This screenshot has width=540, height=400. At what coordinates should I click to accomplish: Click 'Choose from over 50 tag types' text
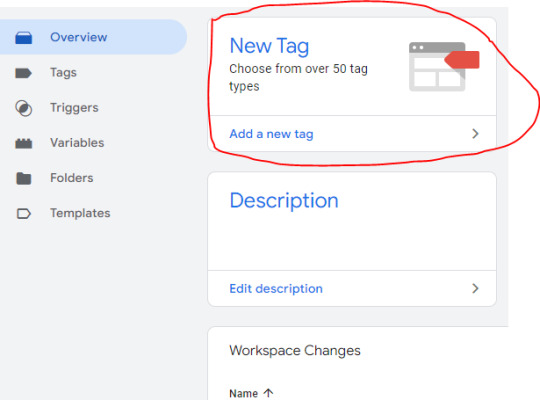[x=298, y=78]
